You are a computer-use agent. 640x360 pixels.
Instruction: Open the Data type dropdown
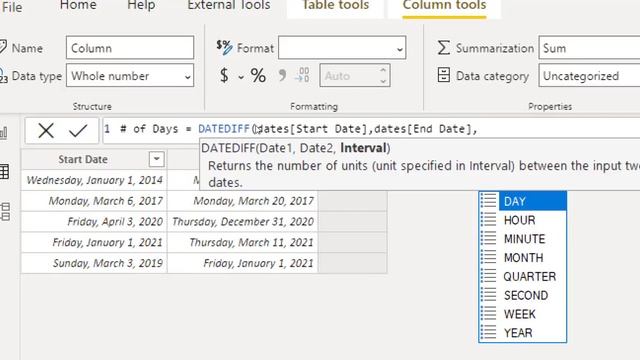click(130, 76)
